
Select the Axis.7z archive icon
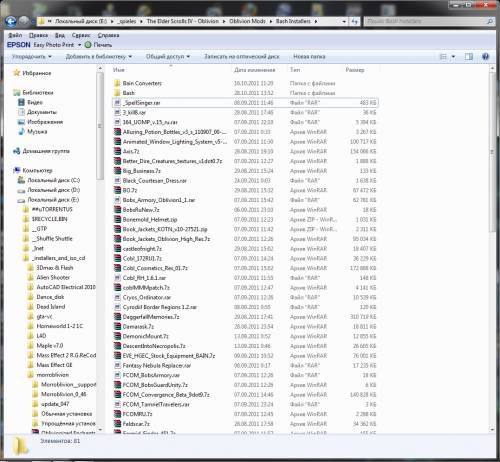click(x=117, y=151)
